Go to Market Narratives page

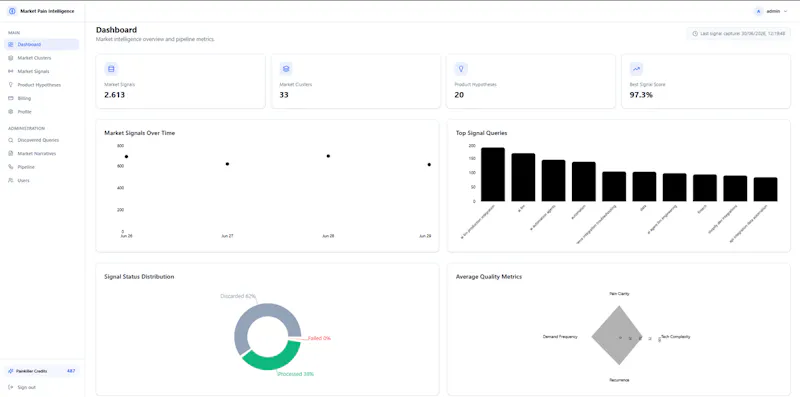pyautogui.click(x=41, y=153)
